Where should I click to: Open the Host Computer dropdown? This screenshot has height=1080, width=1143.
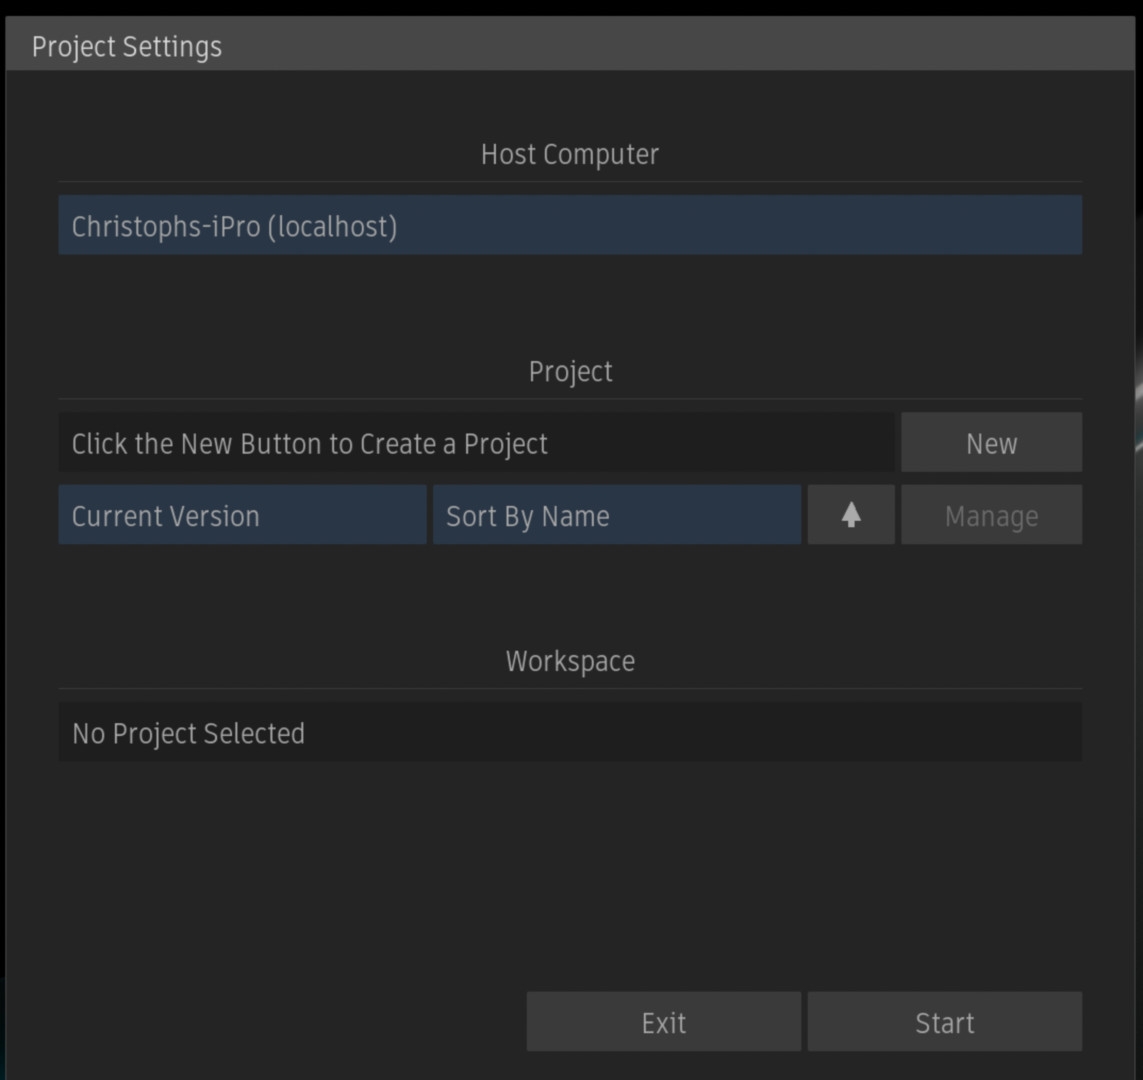point(570,225)
